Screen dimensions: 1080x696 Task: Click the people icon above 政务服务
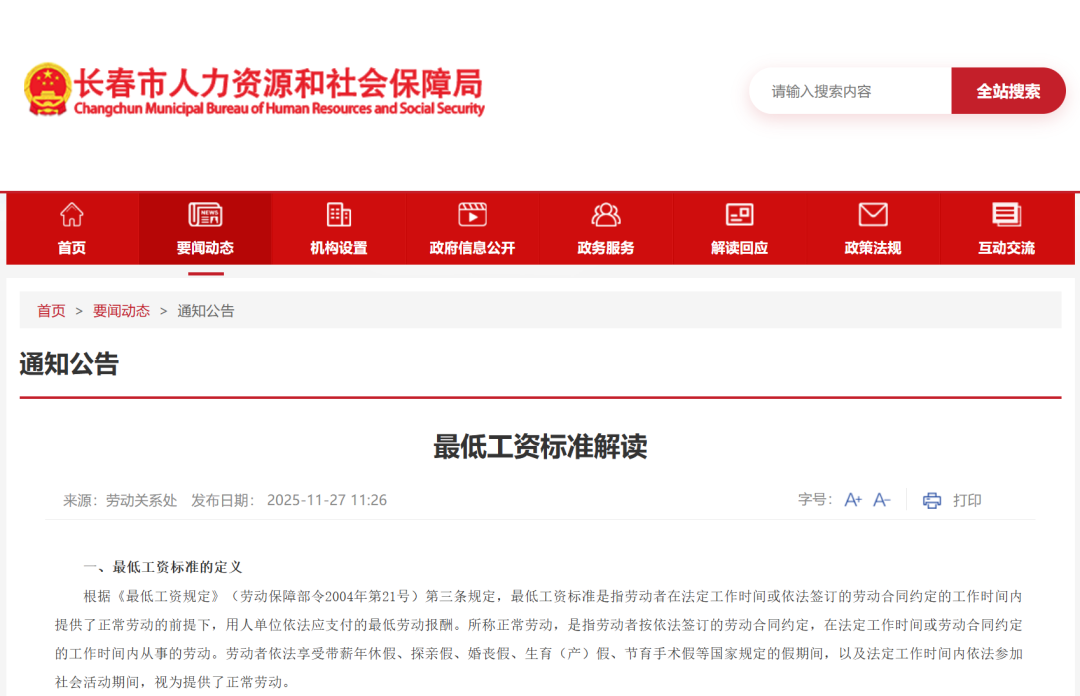[606, 215]
